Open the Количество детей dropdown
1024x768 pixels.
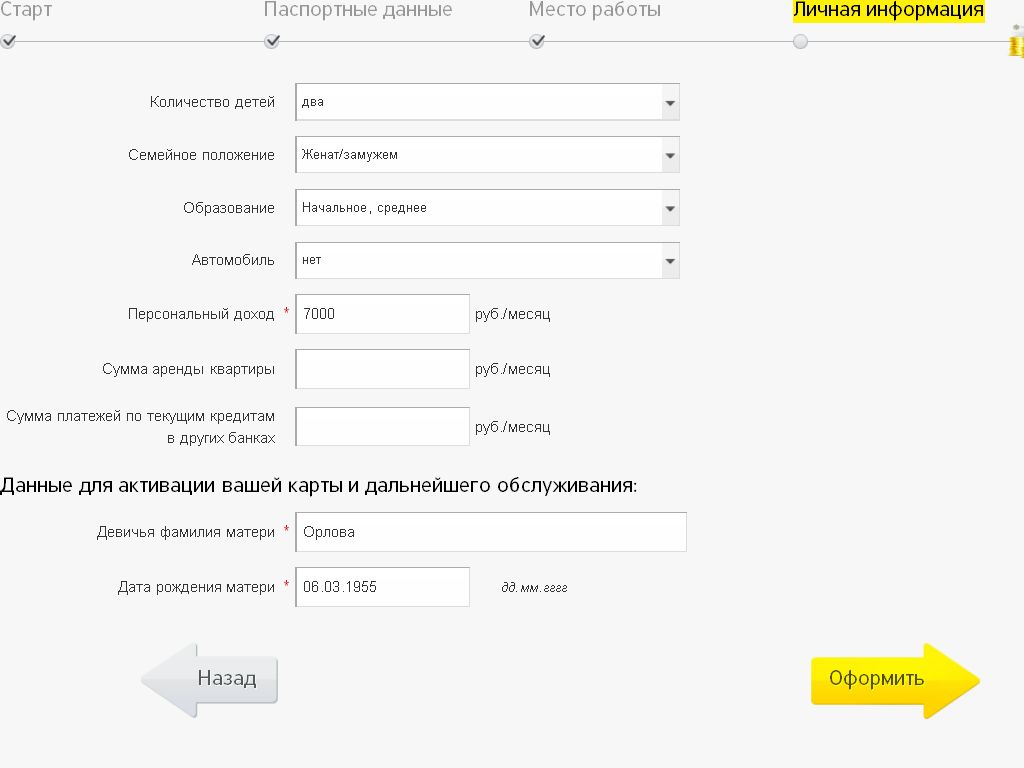pos(487,102)
